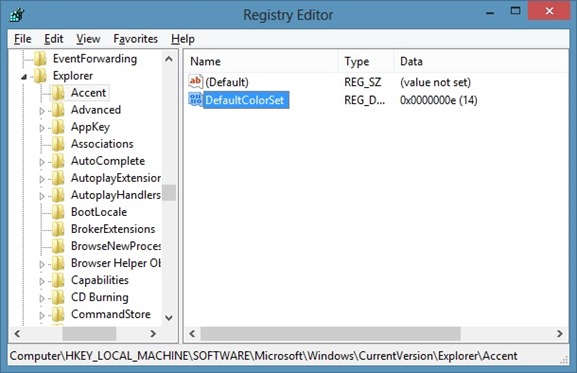This screenshot has width=577, height=373.
Task: Expand the Browser Helper Objects key
Action: 42,264
